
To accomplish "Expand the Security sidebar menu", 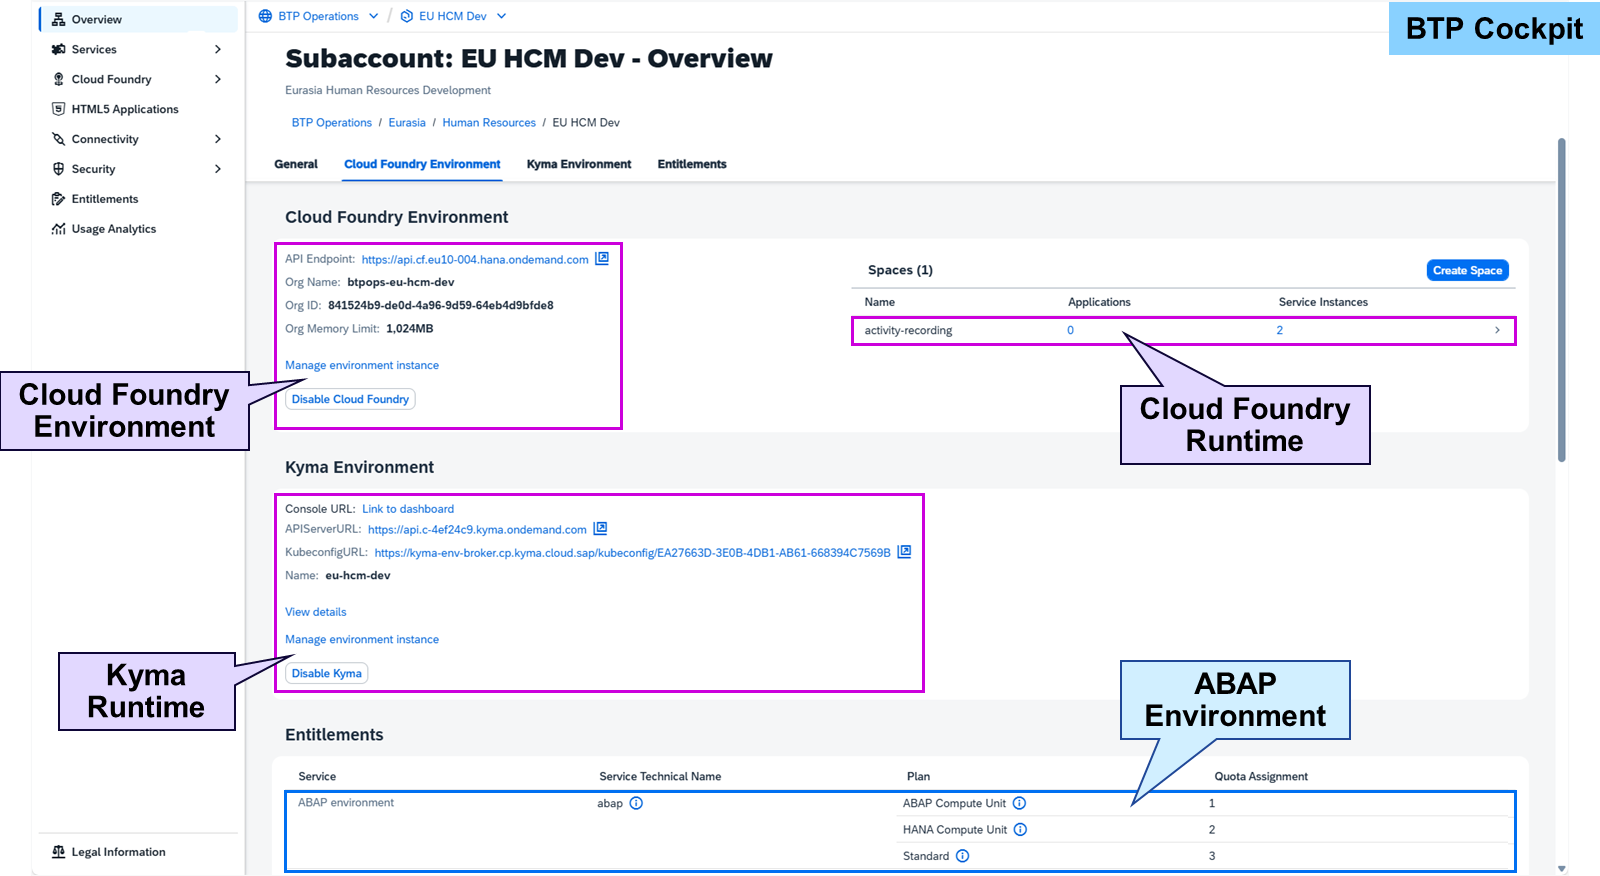I will click(218, 169).
